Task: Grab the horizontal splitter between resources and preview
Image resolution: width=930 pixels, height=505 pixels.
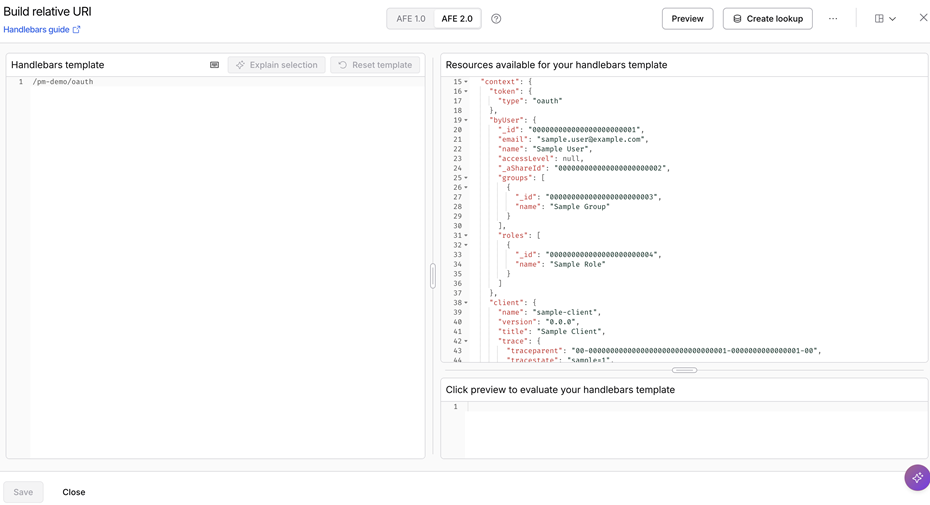Action: point(684,370)
